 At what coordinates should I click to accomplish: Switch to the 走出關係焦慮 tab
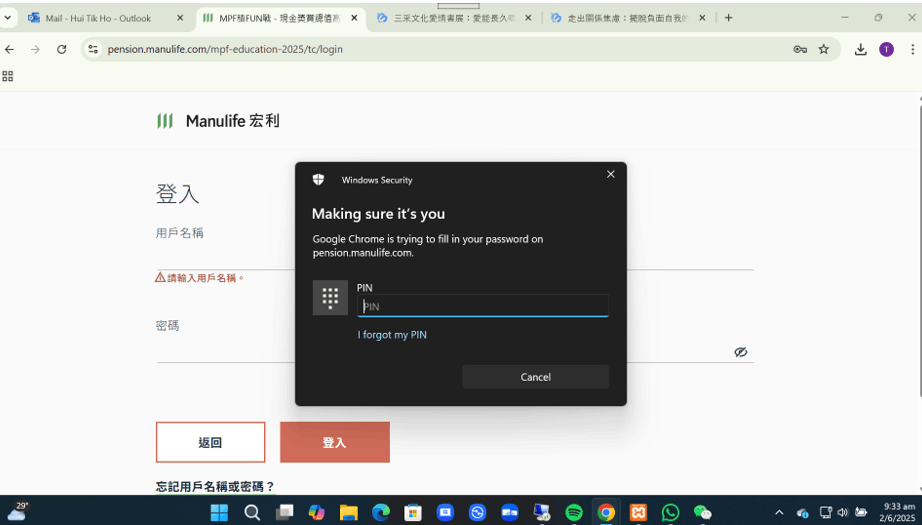coord(629,18)
